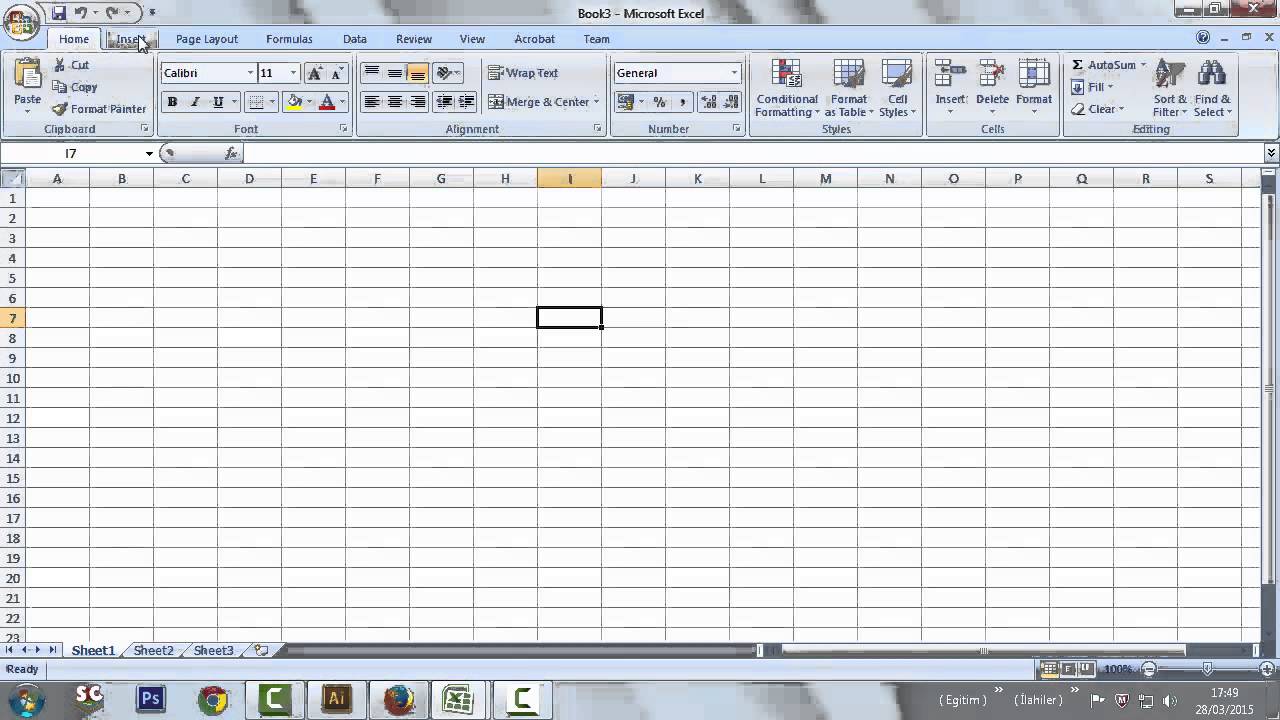Open the Font name dropdown

coord(250,72)
